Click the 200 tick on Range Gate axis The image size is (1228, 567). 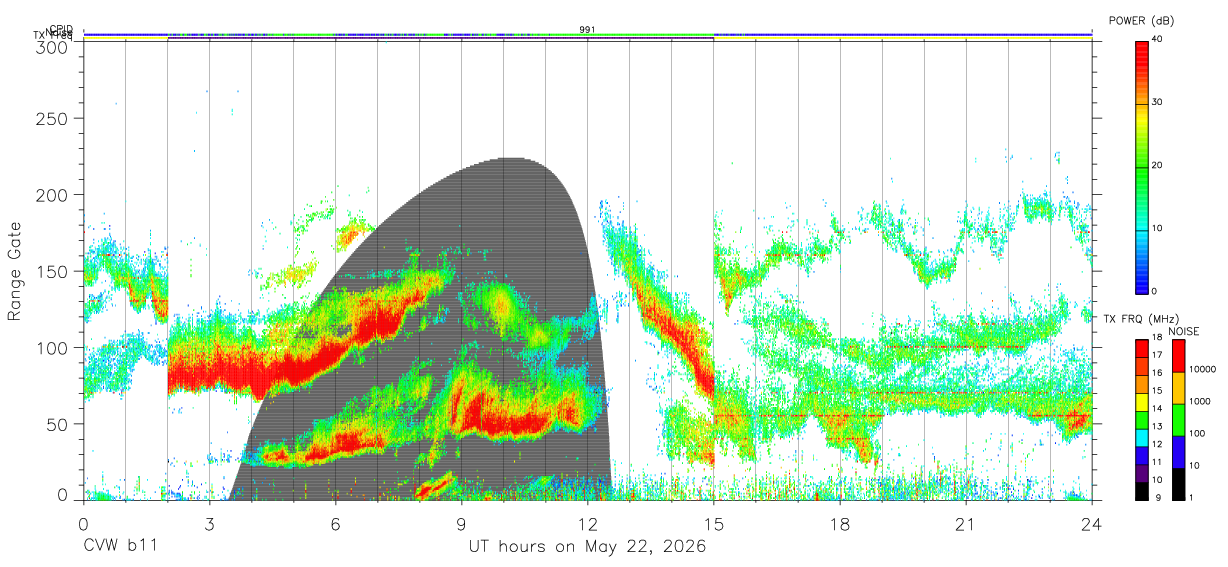click(51, 195)
